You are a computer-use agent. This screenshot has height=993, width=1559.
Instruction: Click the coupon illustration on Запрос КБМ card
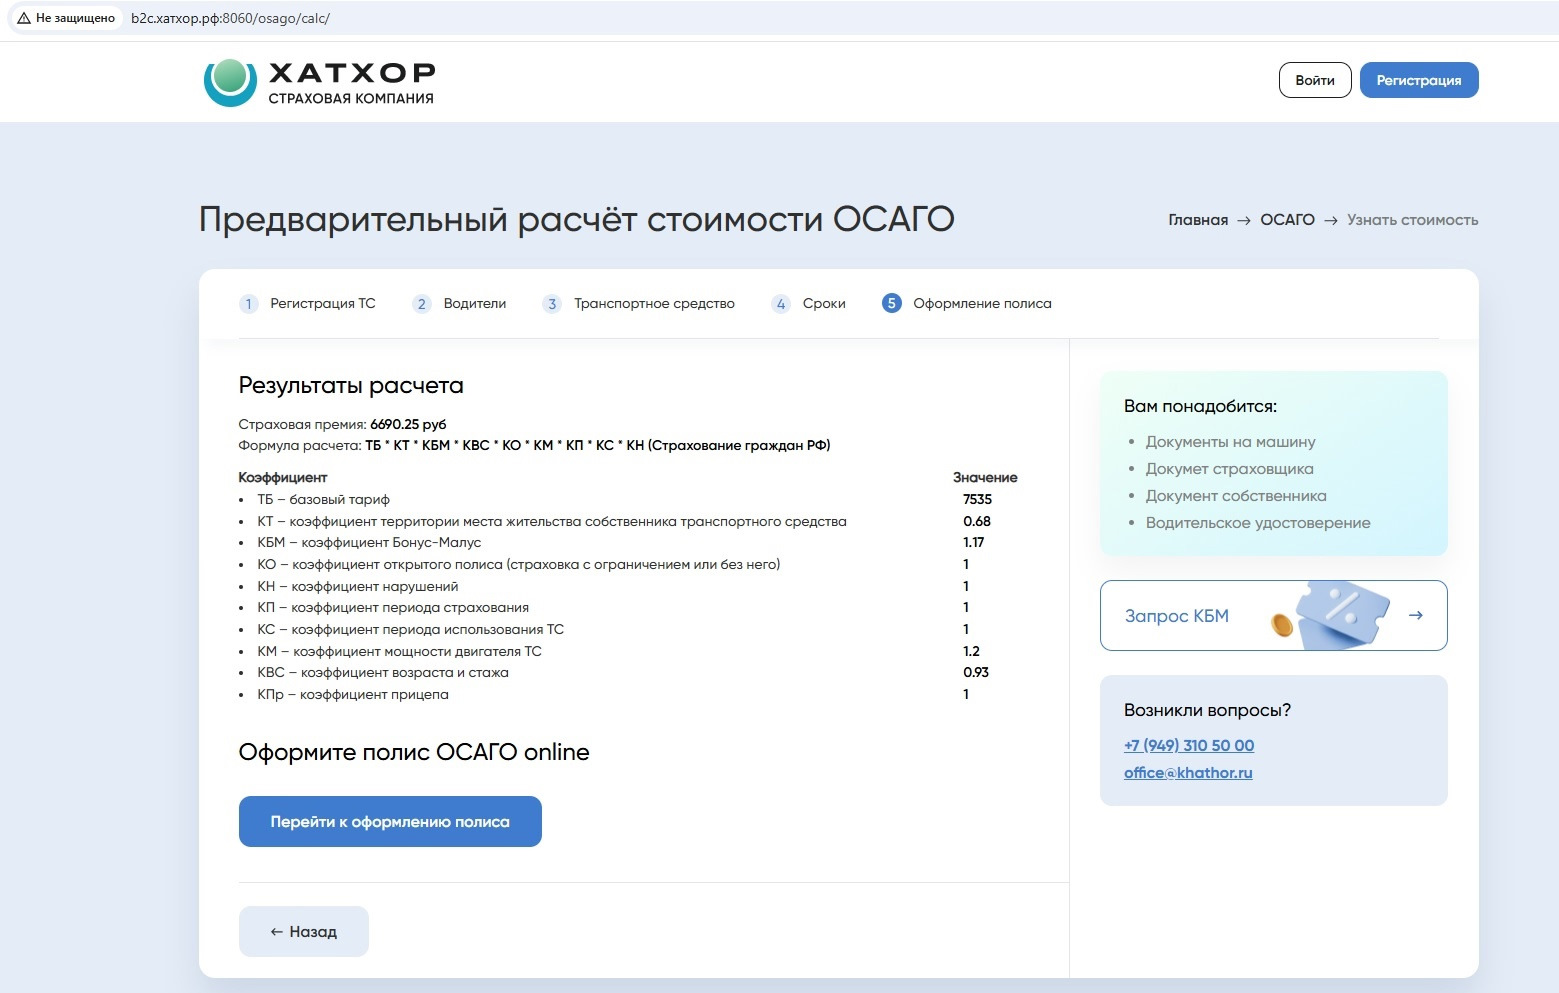(x=1331, y=614)
